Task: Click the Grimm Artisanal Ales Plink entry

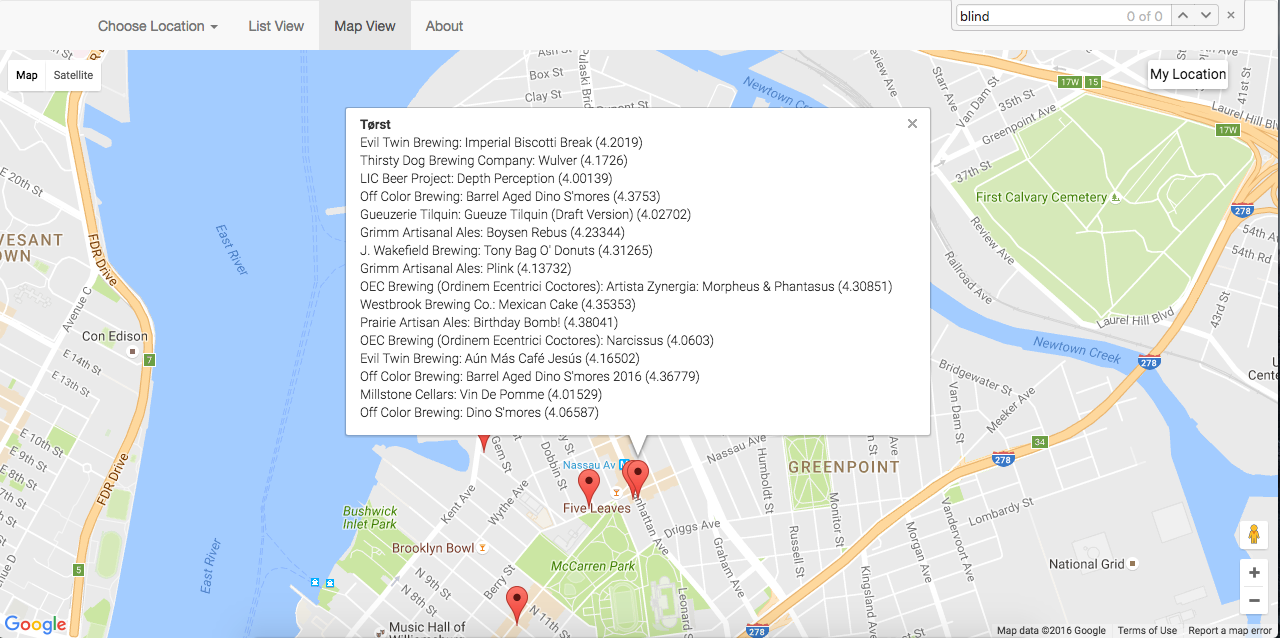Action: pos(466,268)
